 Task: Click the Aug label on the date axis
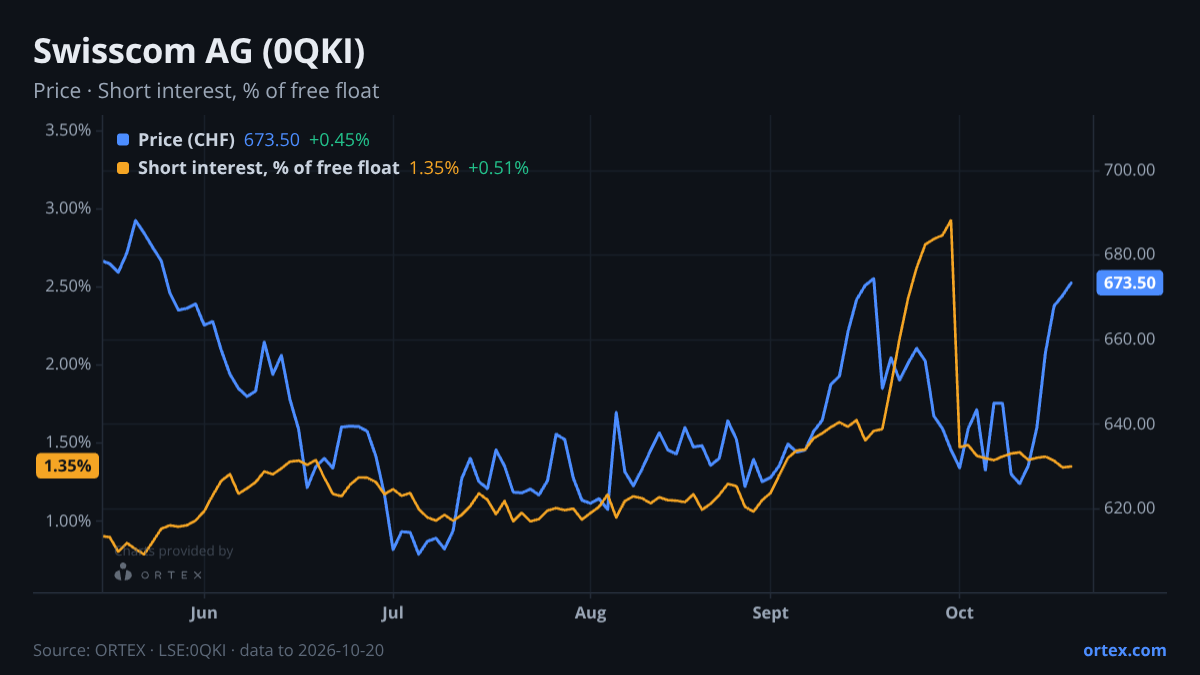(591, 612)
